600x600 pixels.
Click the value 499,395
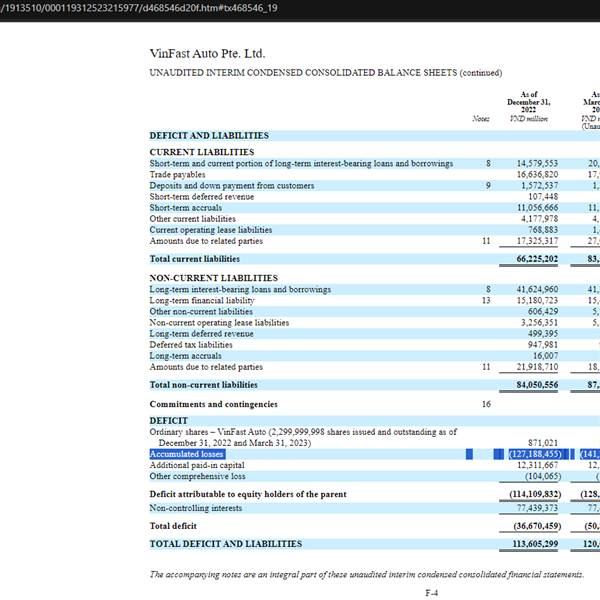coord(543,334)
